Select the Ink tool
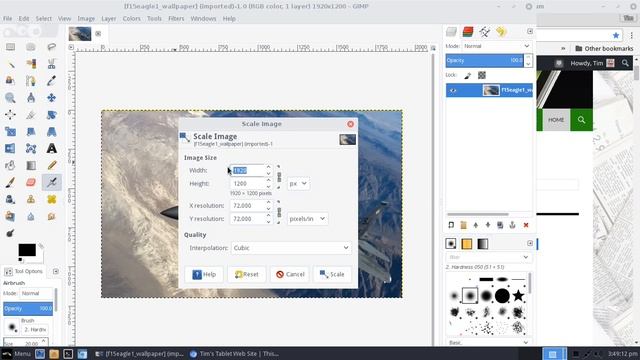Image resolution: width=640 pixels, height=360 pixels. coord(10,199)
